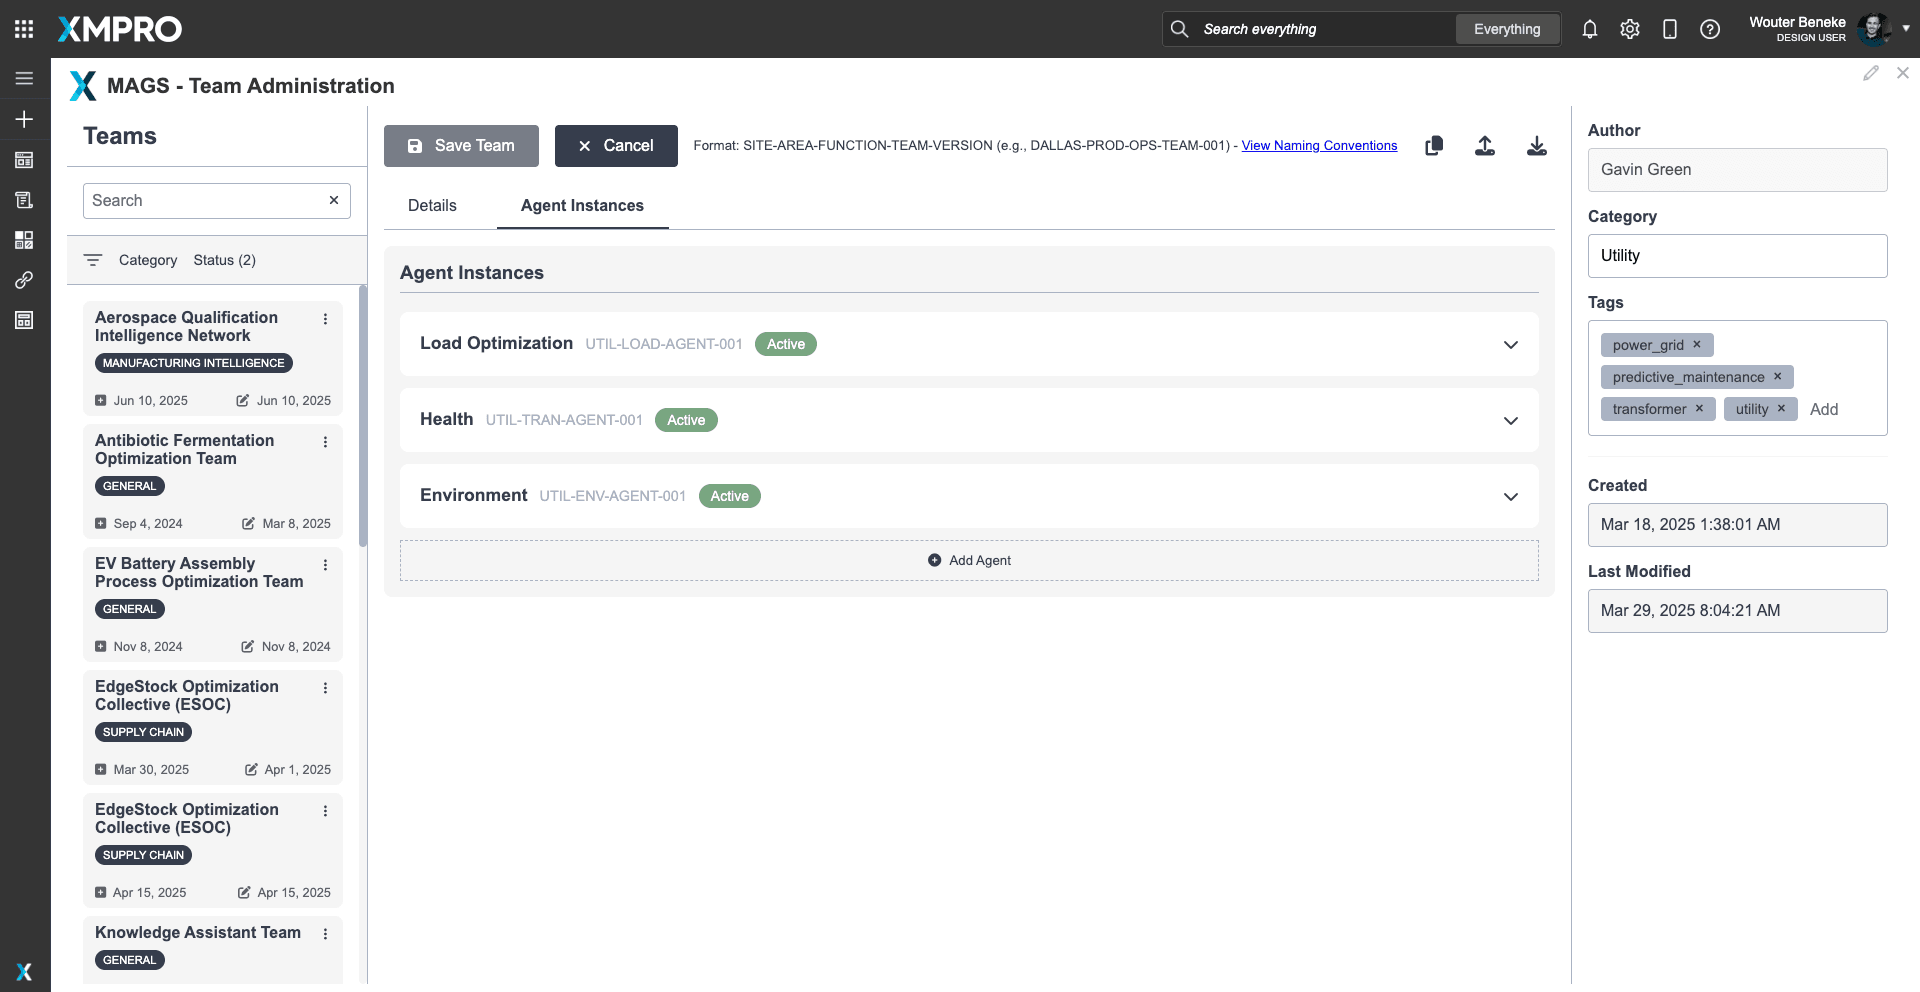Image resolution: width=1920 pixels, height=992 pixels.
Task: Open the app launcher grid icon
Action: point(24,29)
